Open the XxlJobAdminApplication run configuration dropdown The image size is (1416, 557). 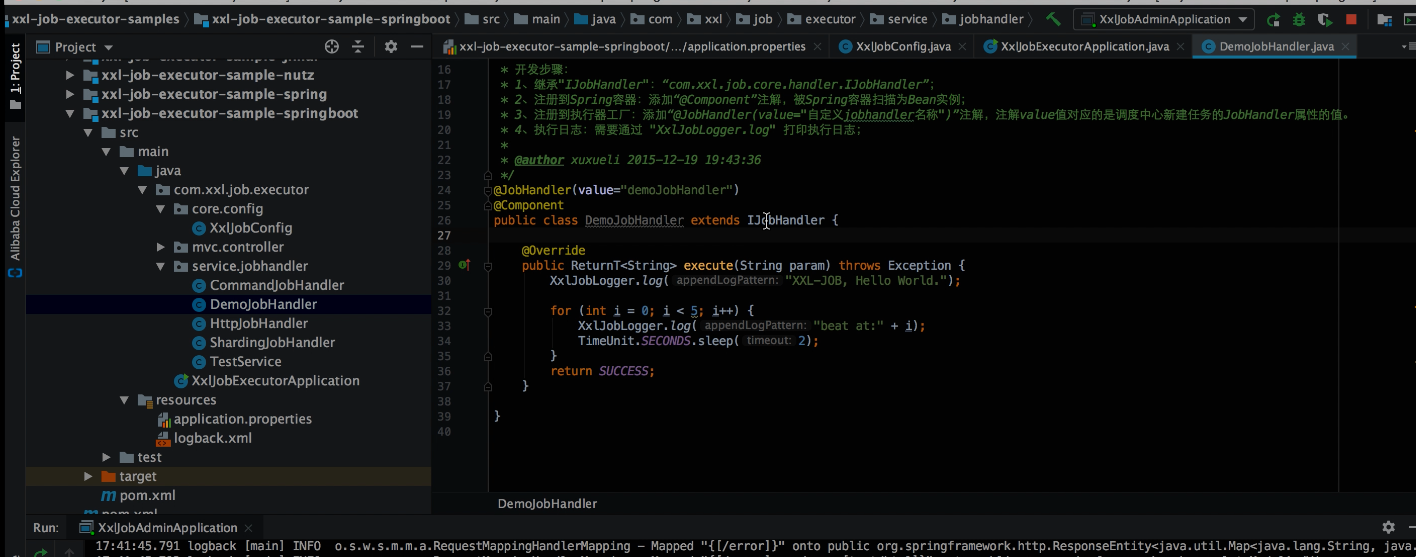tap(1163, 19)
